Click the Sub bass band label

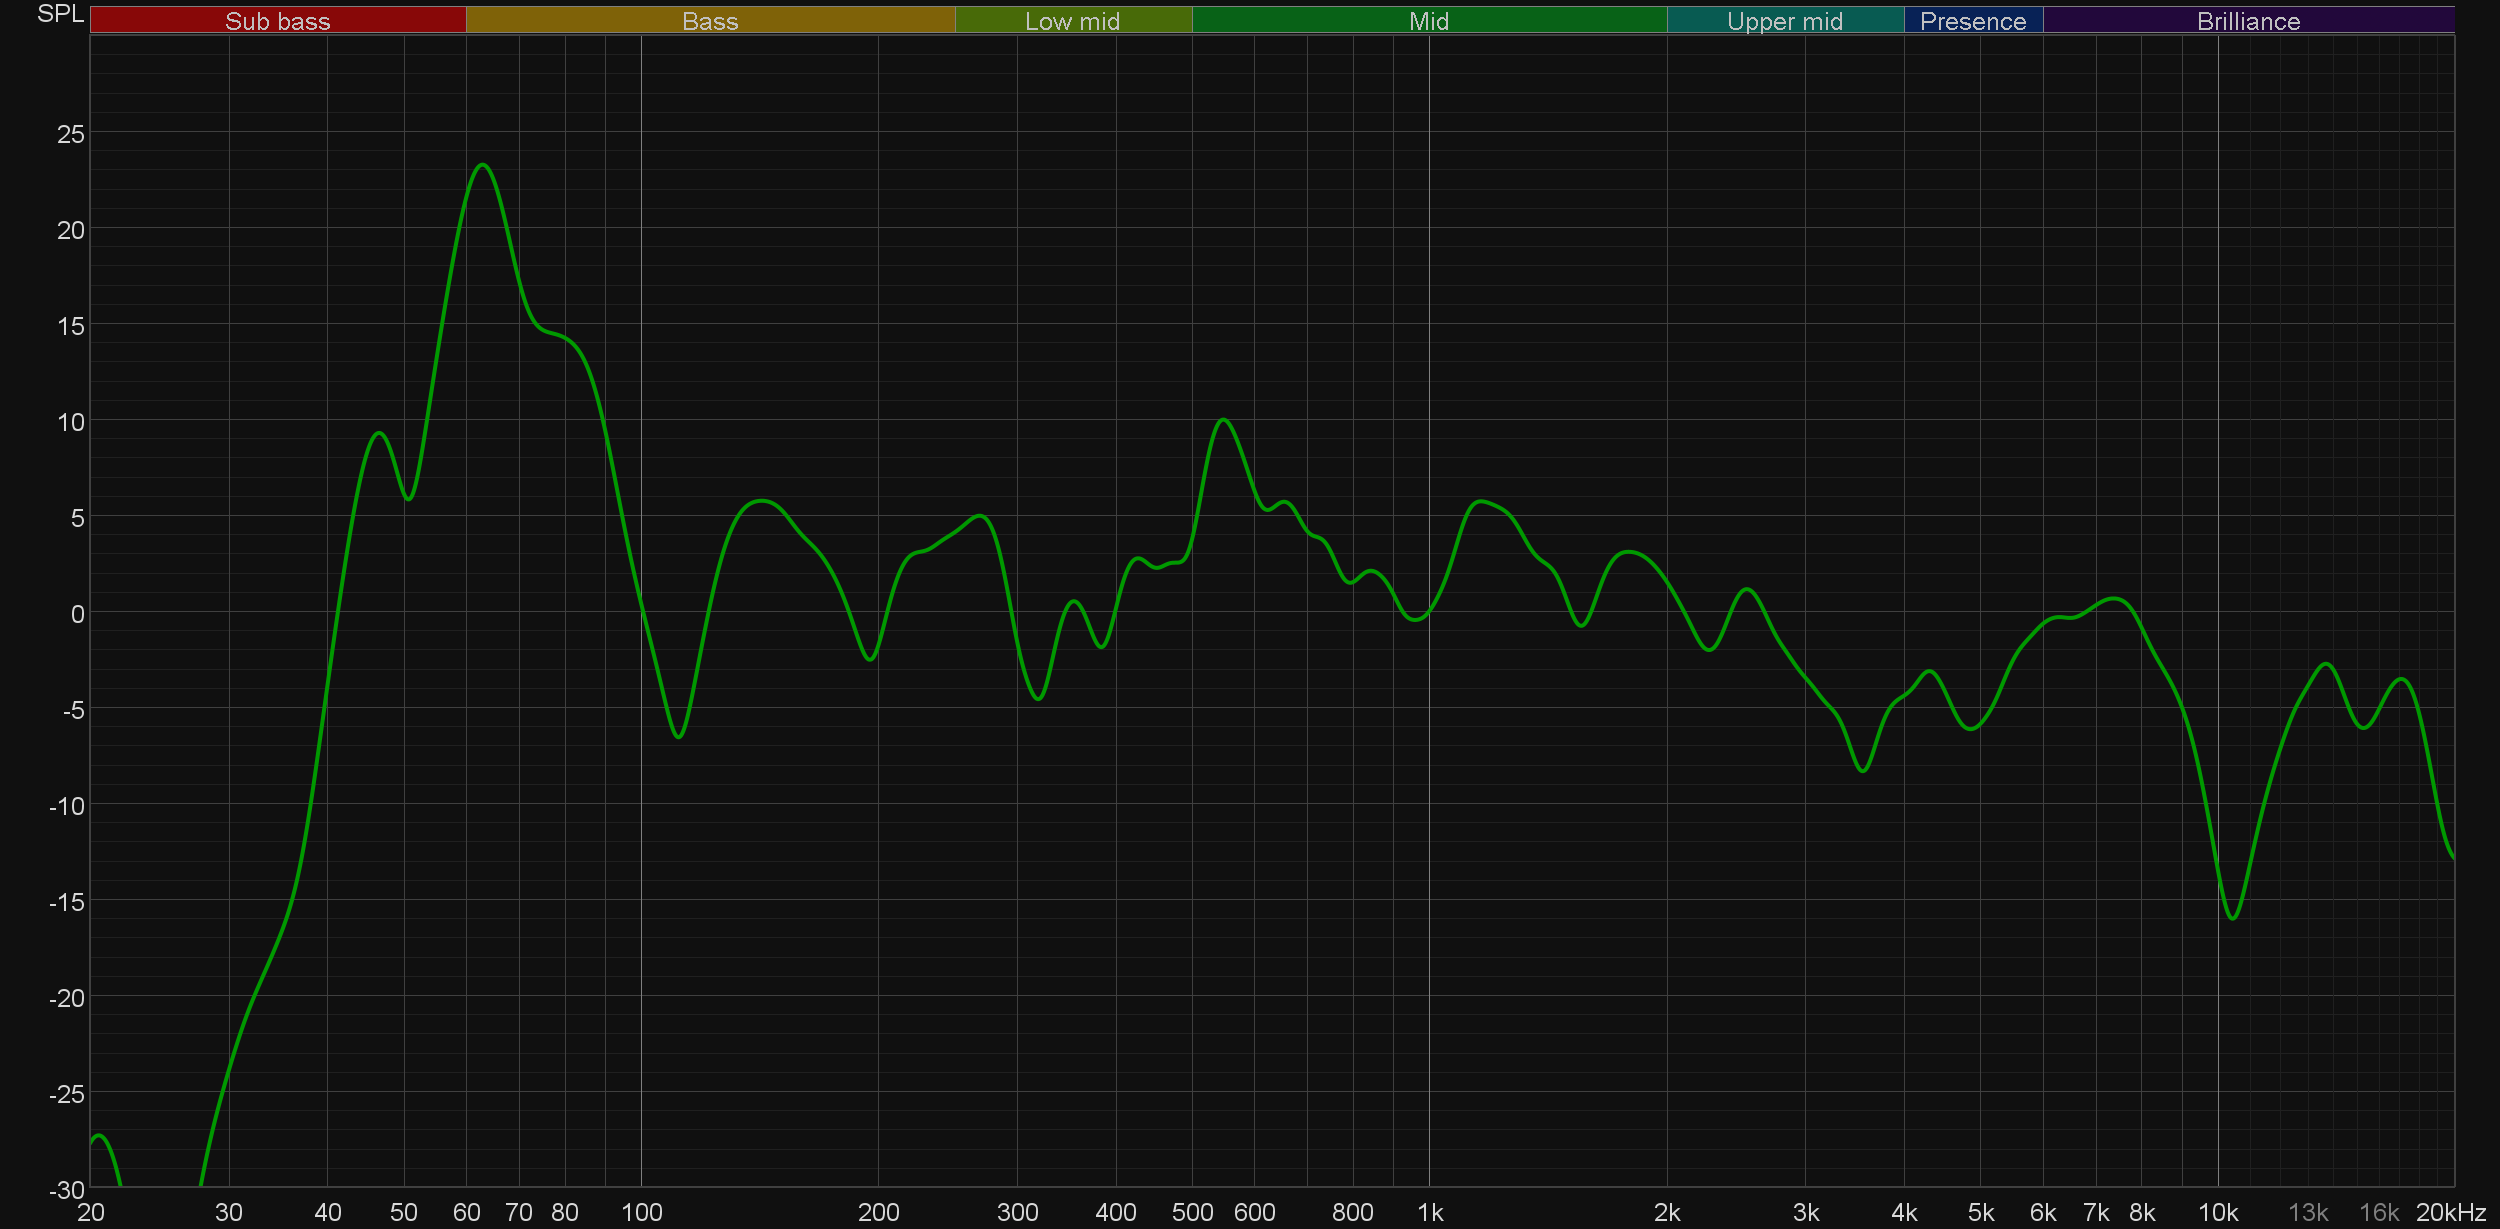tap(277, 21)
